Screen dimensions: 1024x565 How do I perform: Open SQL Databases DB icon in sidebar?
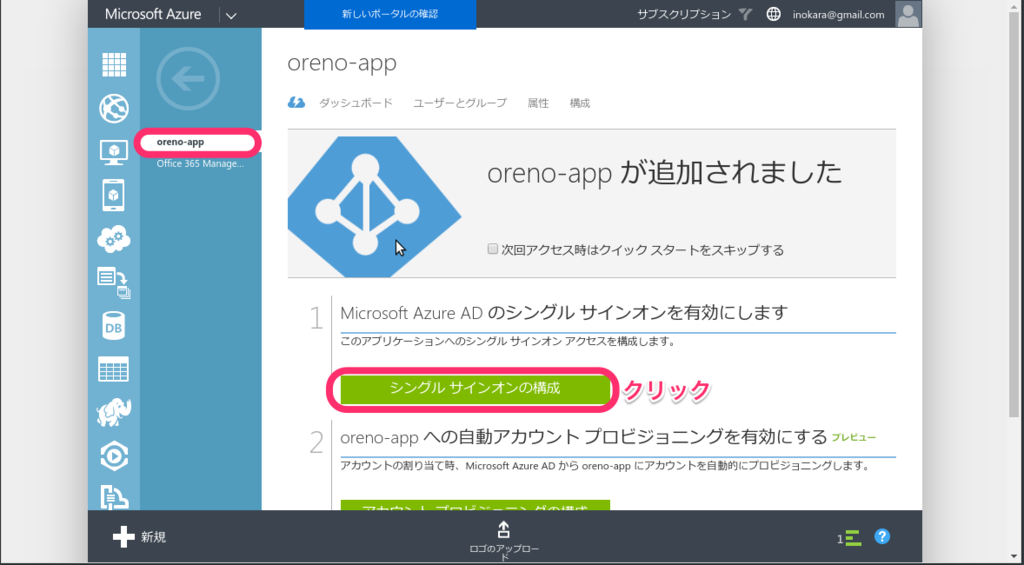[114, 326]
